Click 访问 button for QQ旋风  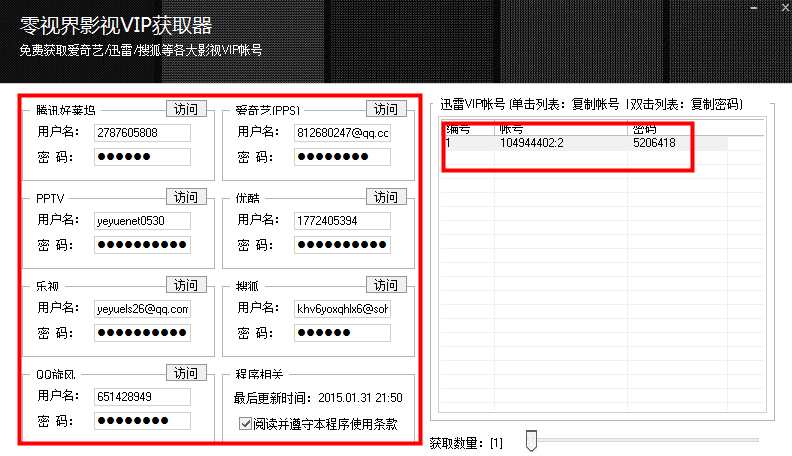point(186,373)
